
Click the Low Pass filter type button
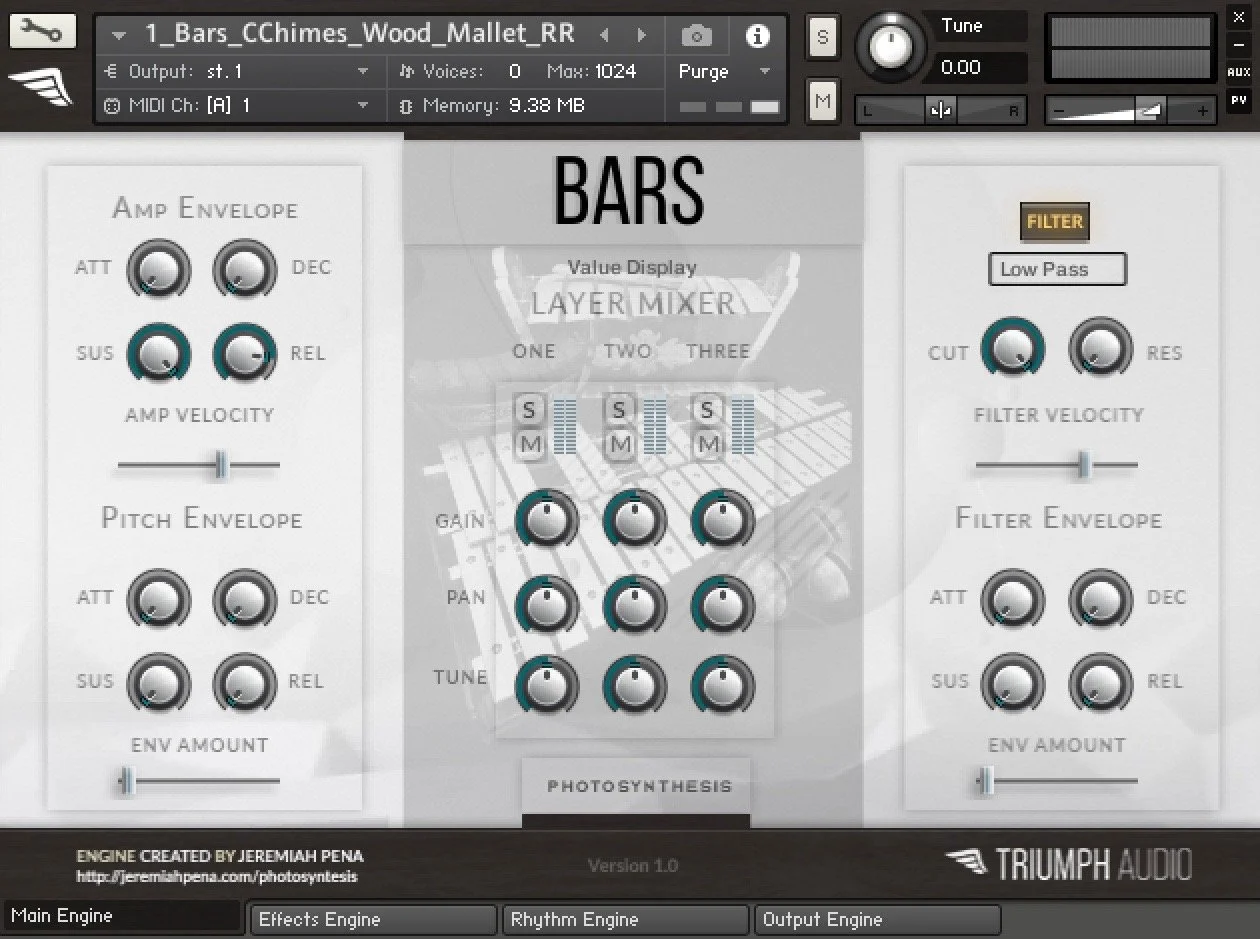tap(1056, 268)
